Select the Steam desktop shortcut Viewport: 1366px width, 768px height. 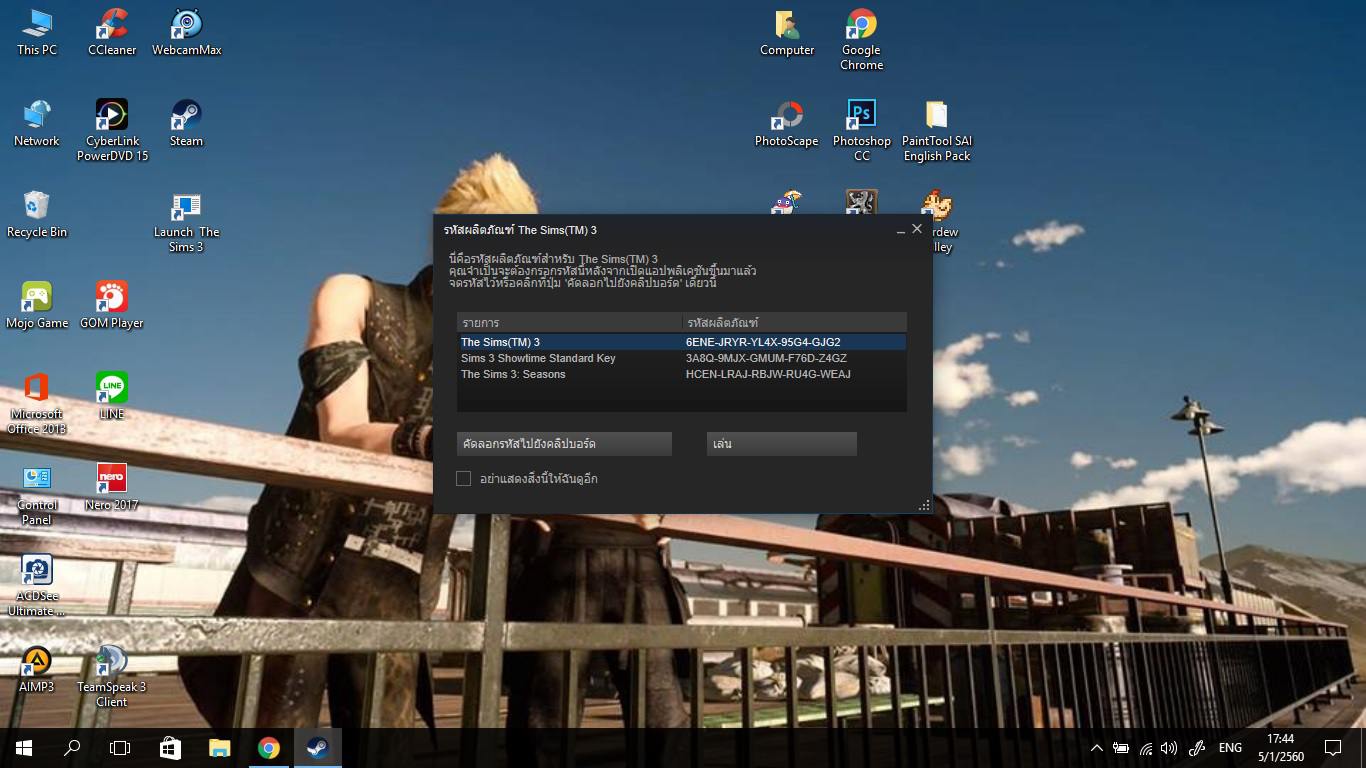coord(186,123)
